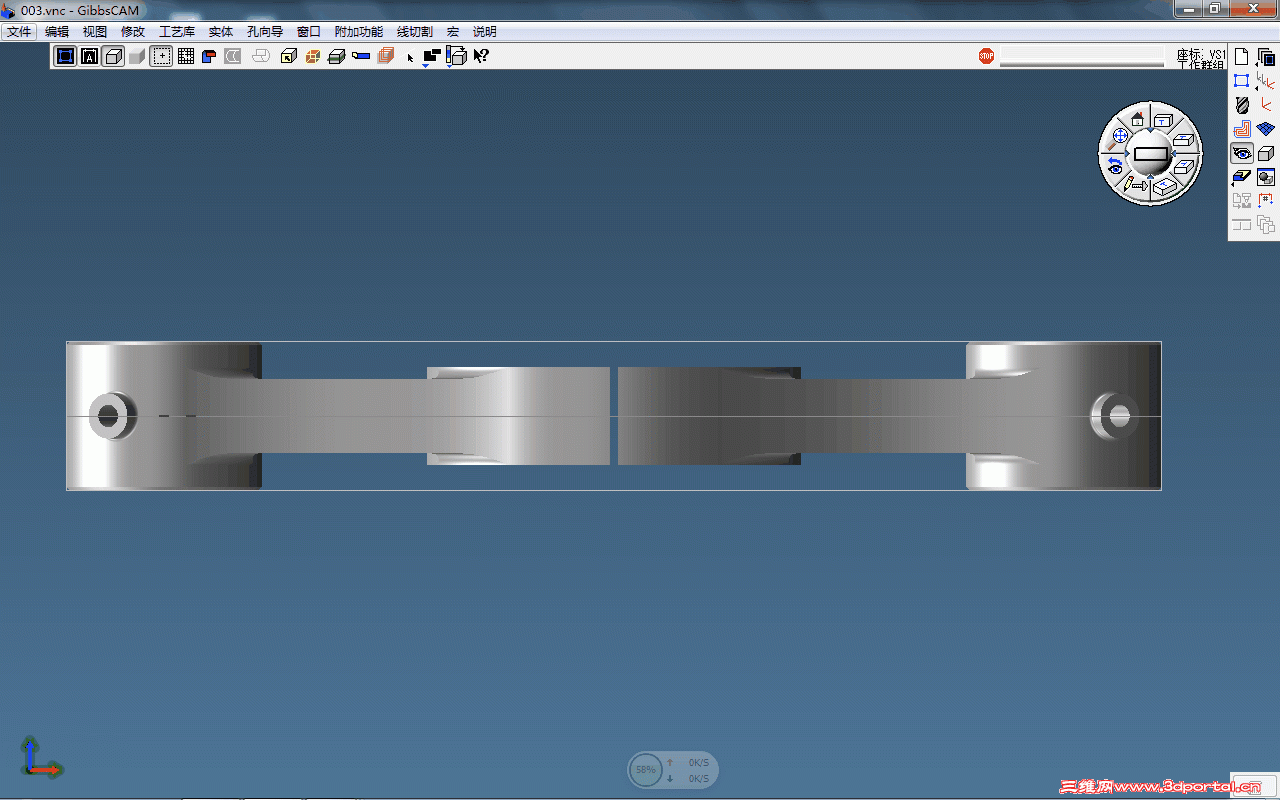Select the top view cube on dial
The height and width of the screenshot is (800, 1280).
[1163, 120]
